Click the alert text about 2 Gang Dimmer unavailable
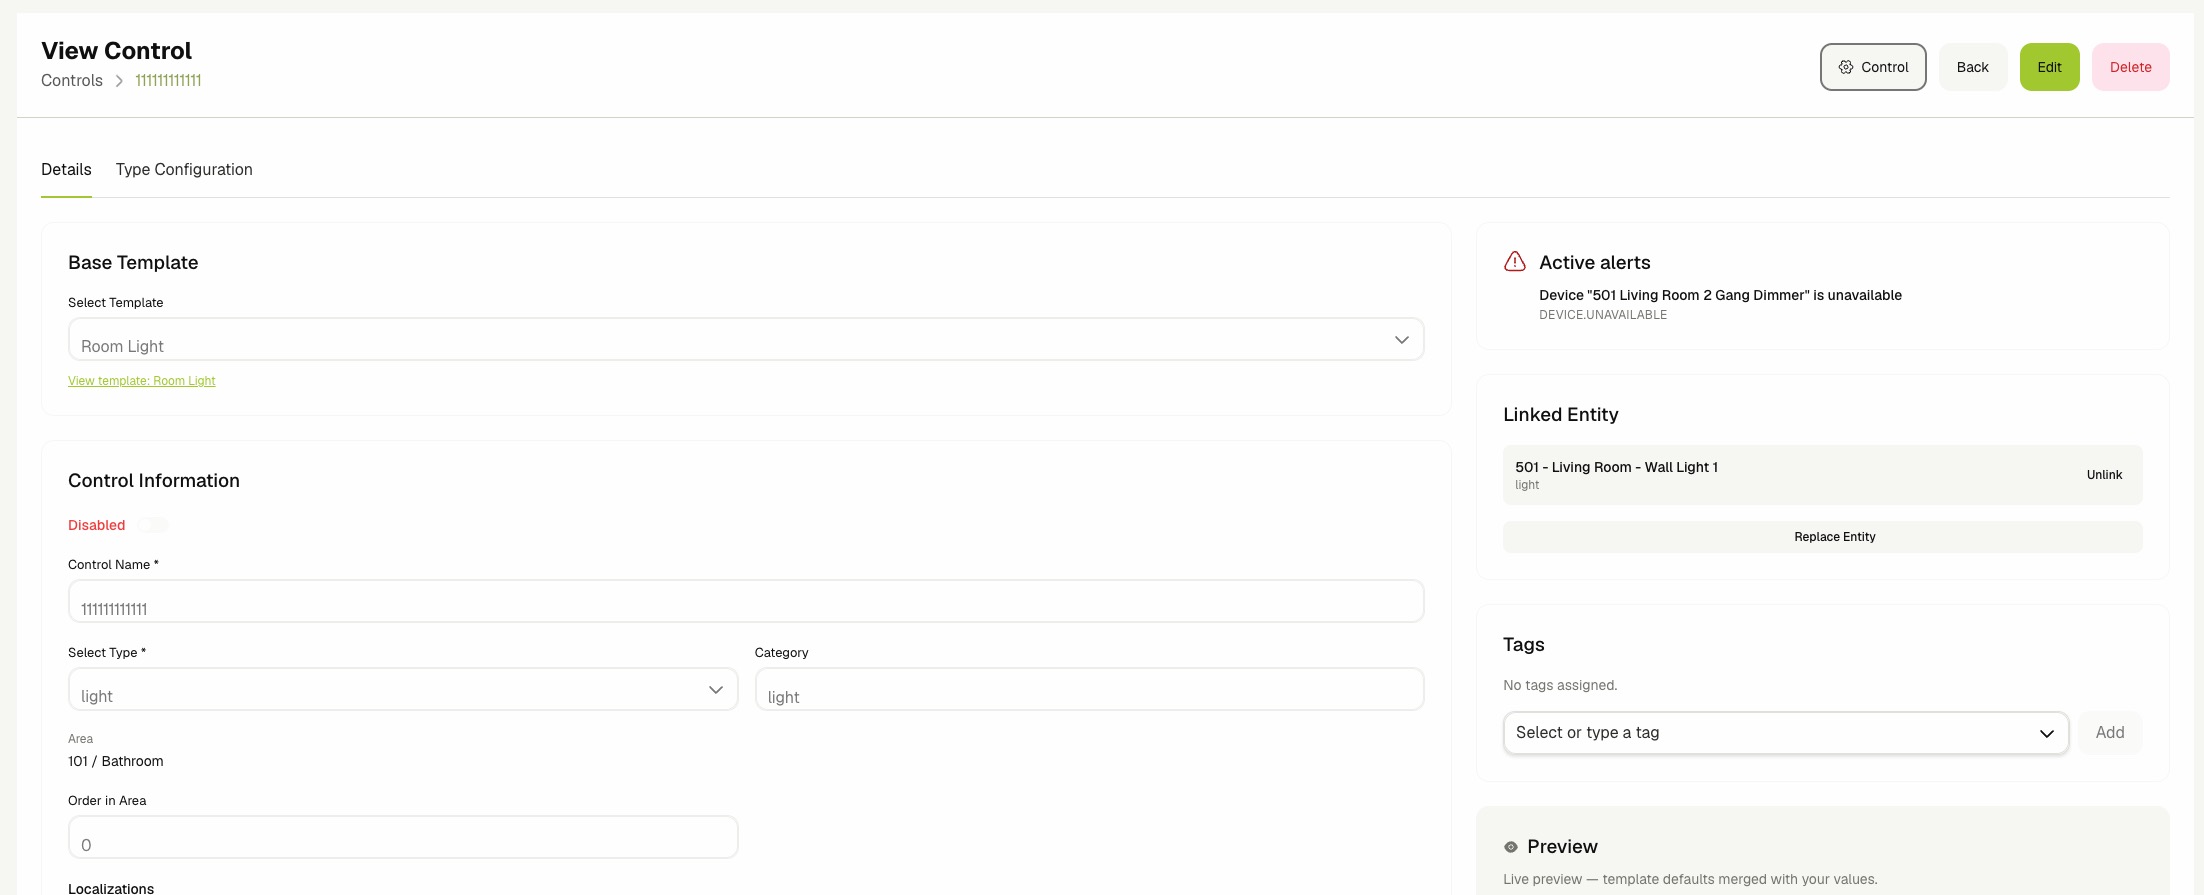 pyautogui.click(x=1720, y=295)
